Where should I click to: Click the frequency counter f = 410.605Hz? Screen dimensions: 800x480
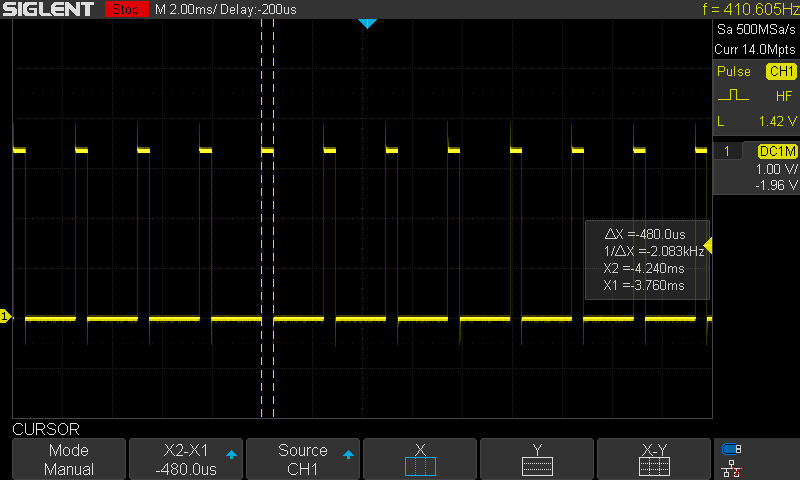point(751,9)
